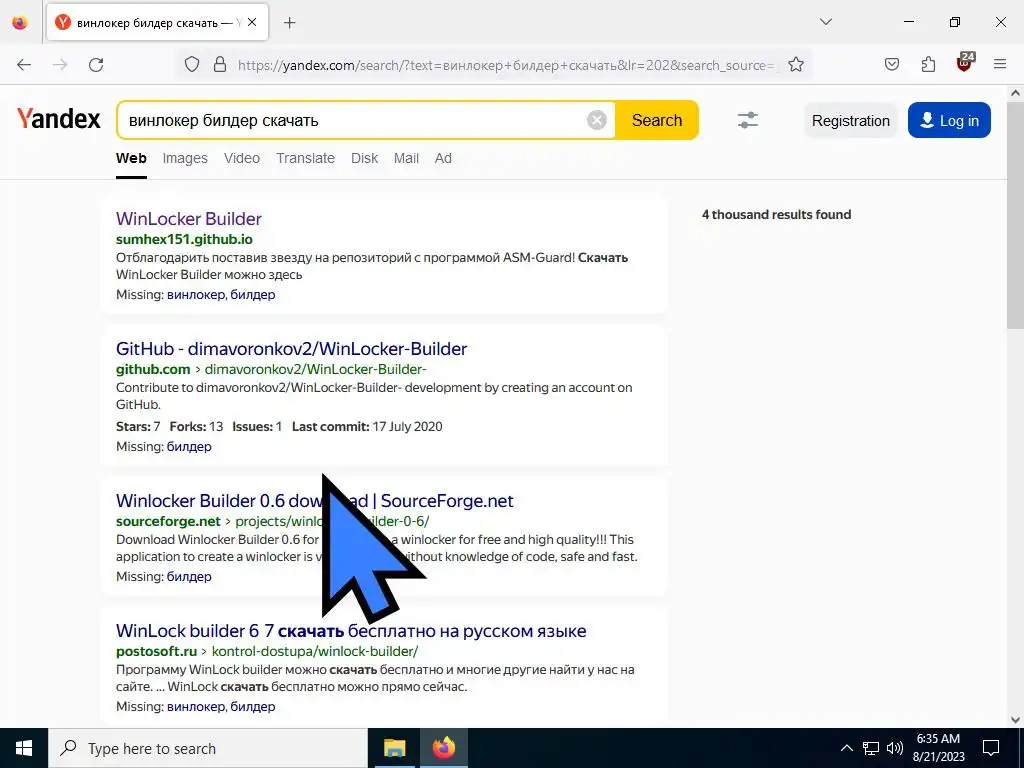1024x768 pixels.
Task: Click the taskbar search box
Action: pyautogui.click(x=208, y=748)
